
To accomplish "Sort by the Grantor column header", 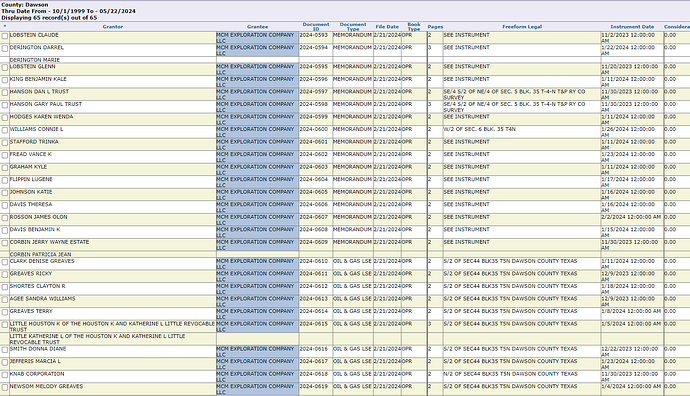I will [113, 27].
